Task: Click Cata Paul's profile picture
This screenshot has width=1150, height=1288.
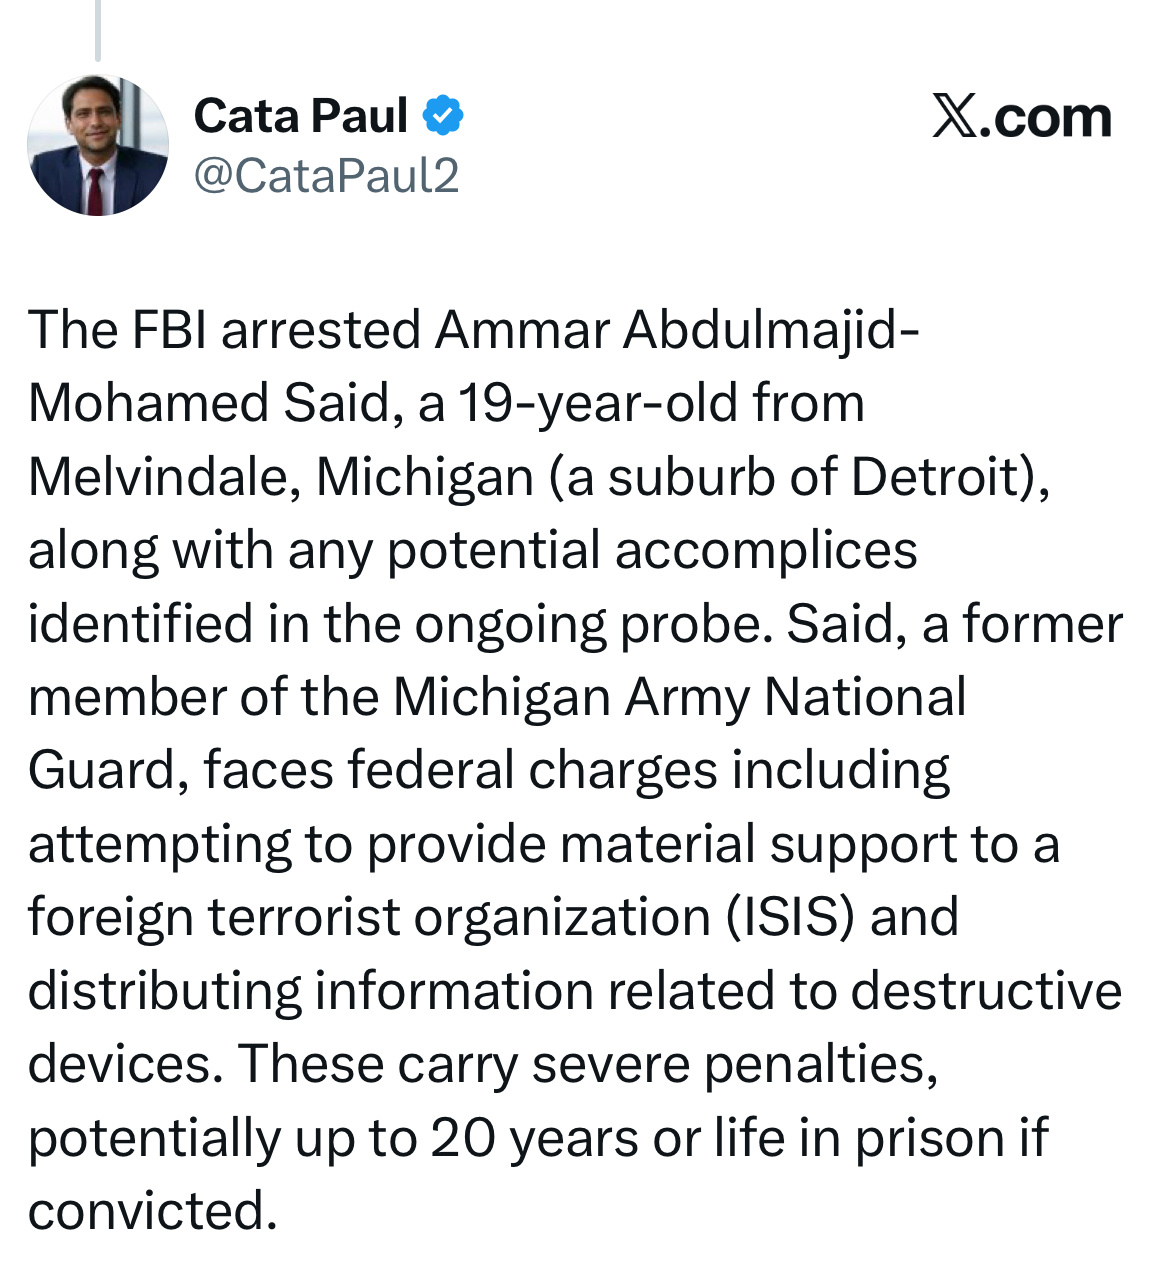Action: point(98,146)
